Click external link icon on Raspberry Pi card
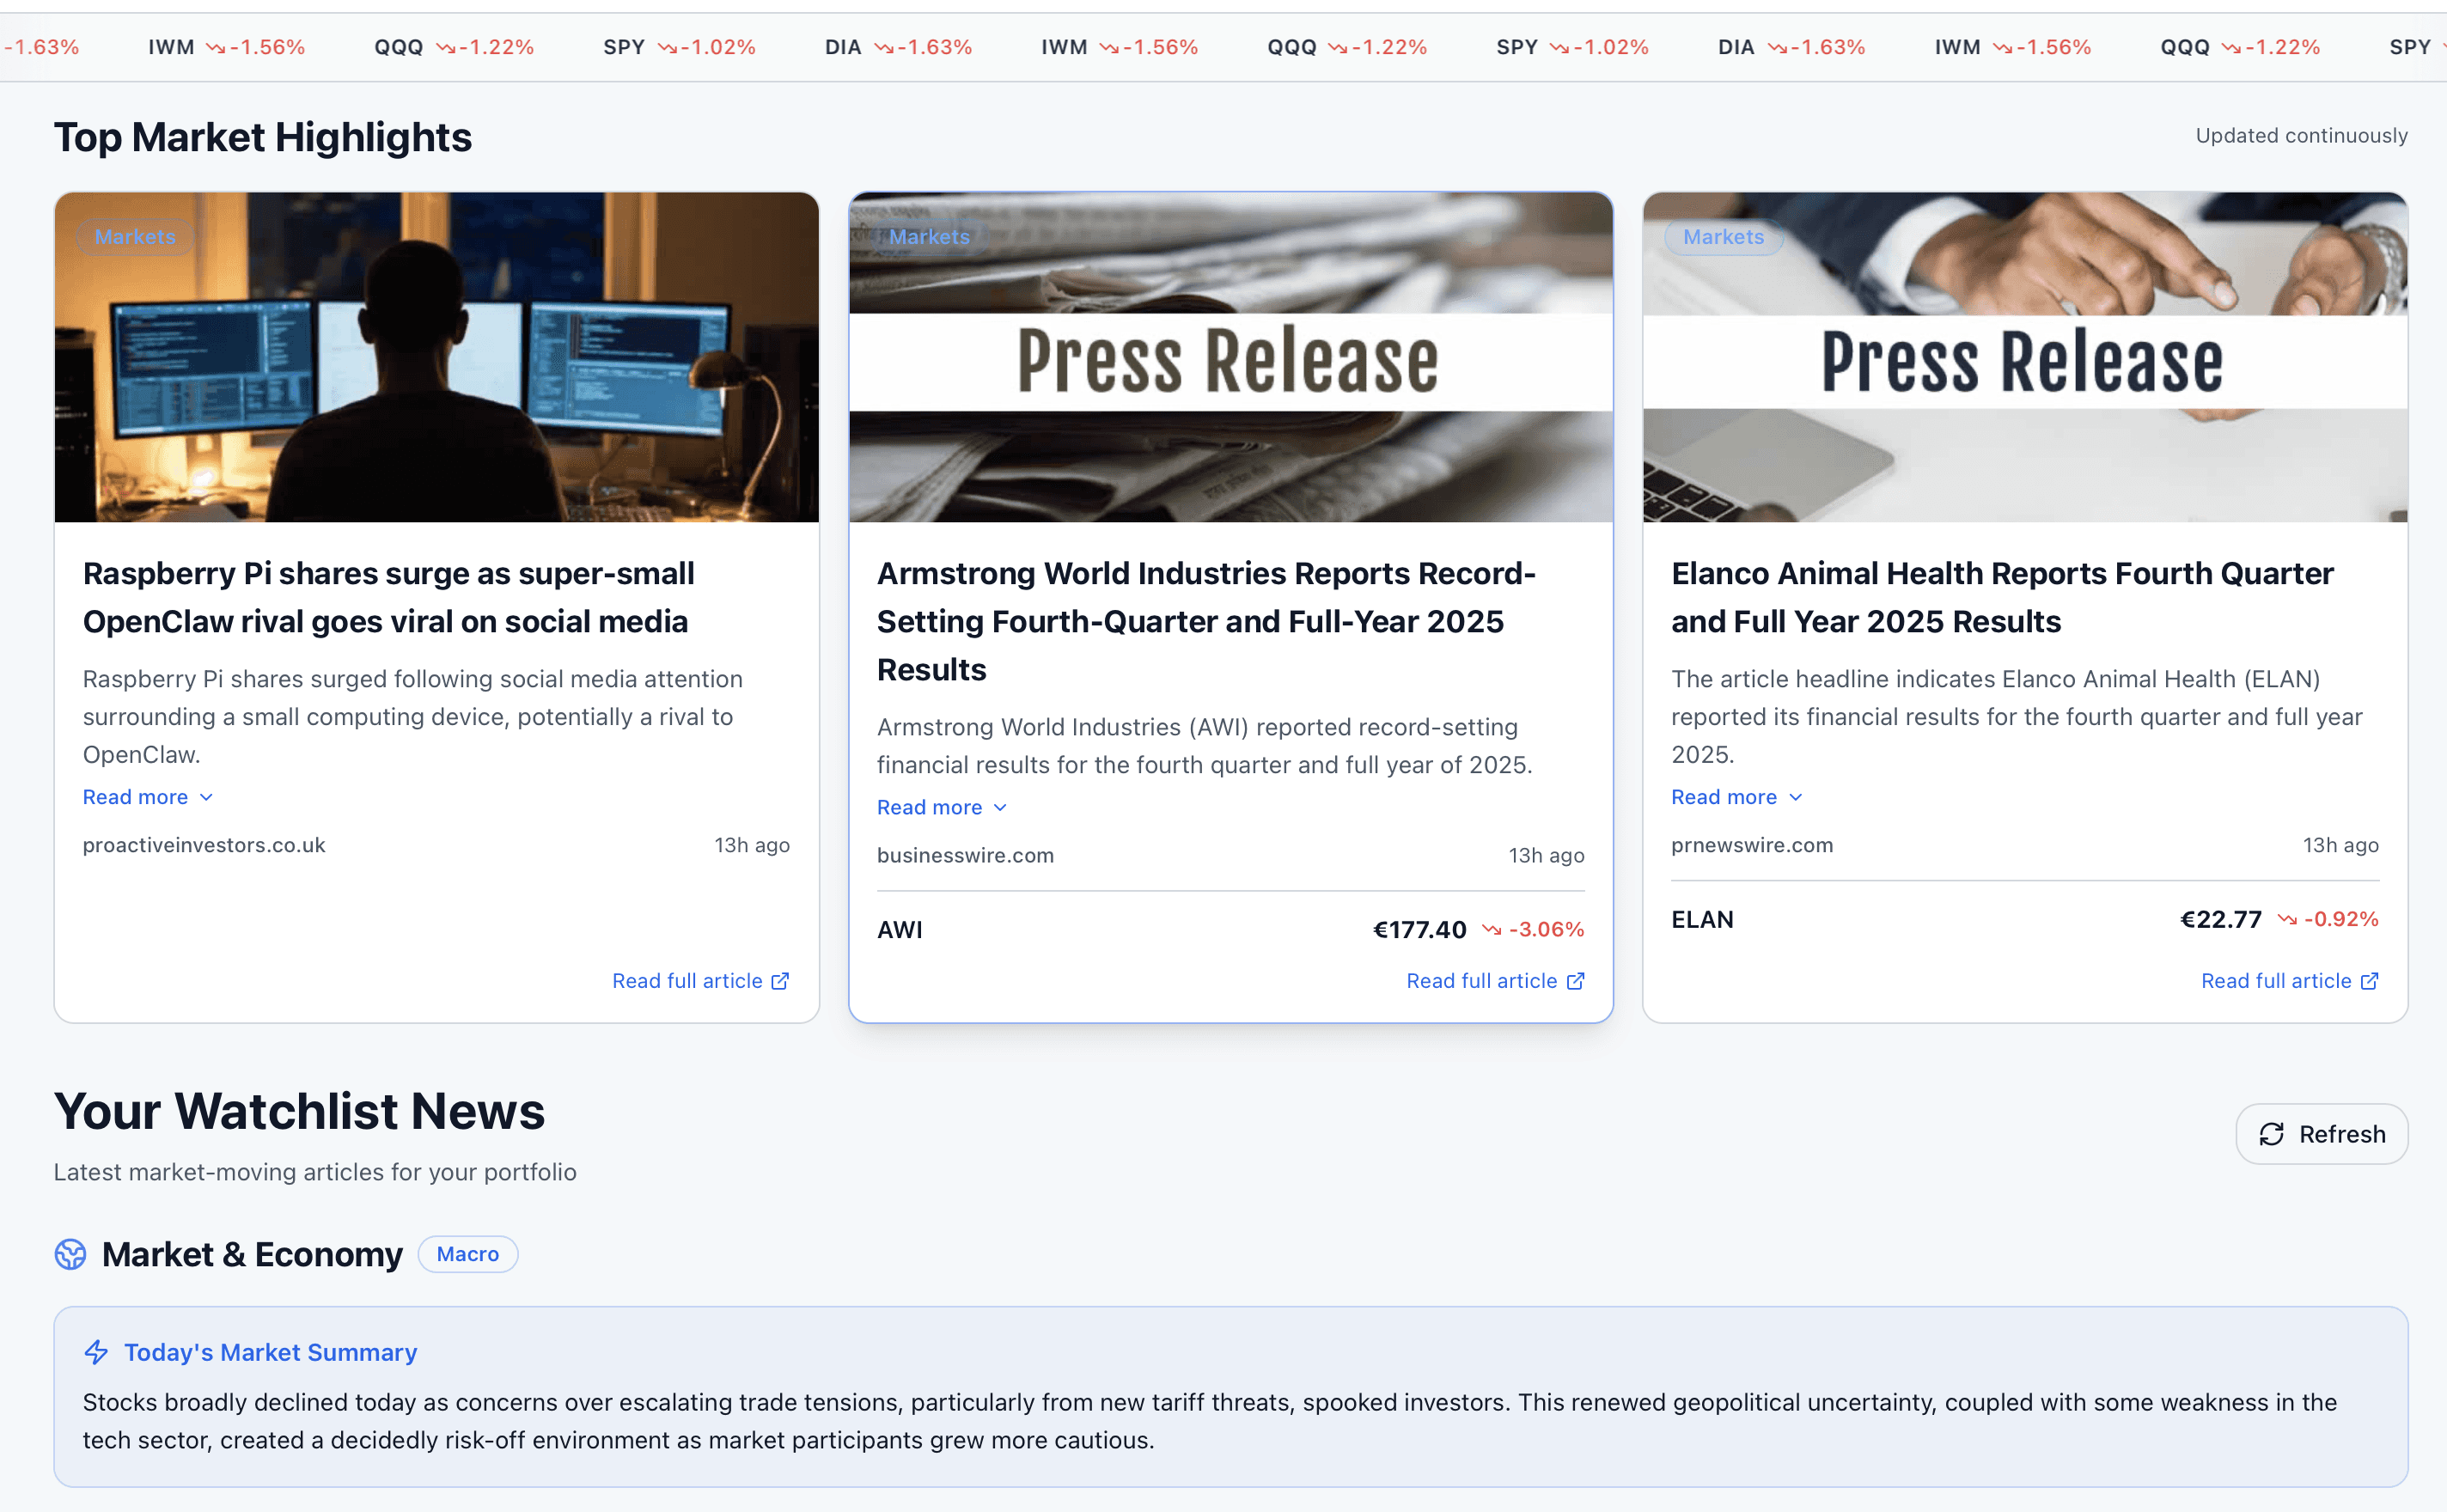Screen dimensions: 2447x1512 click(x=781, y=981)
